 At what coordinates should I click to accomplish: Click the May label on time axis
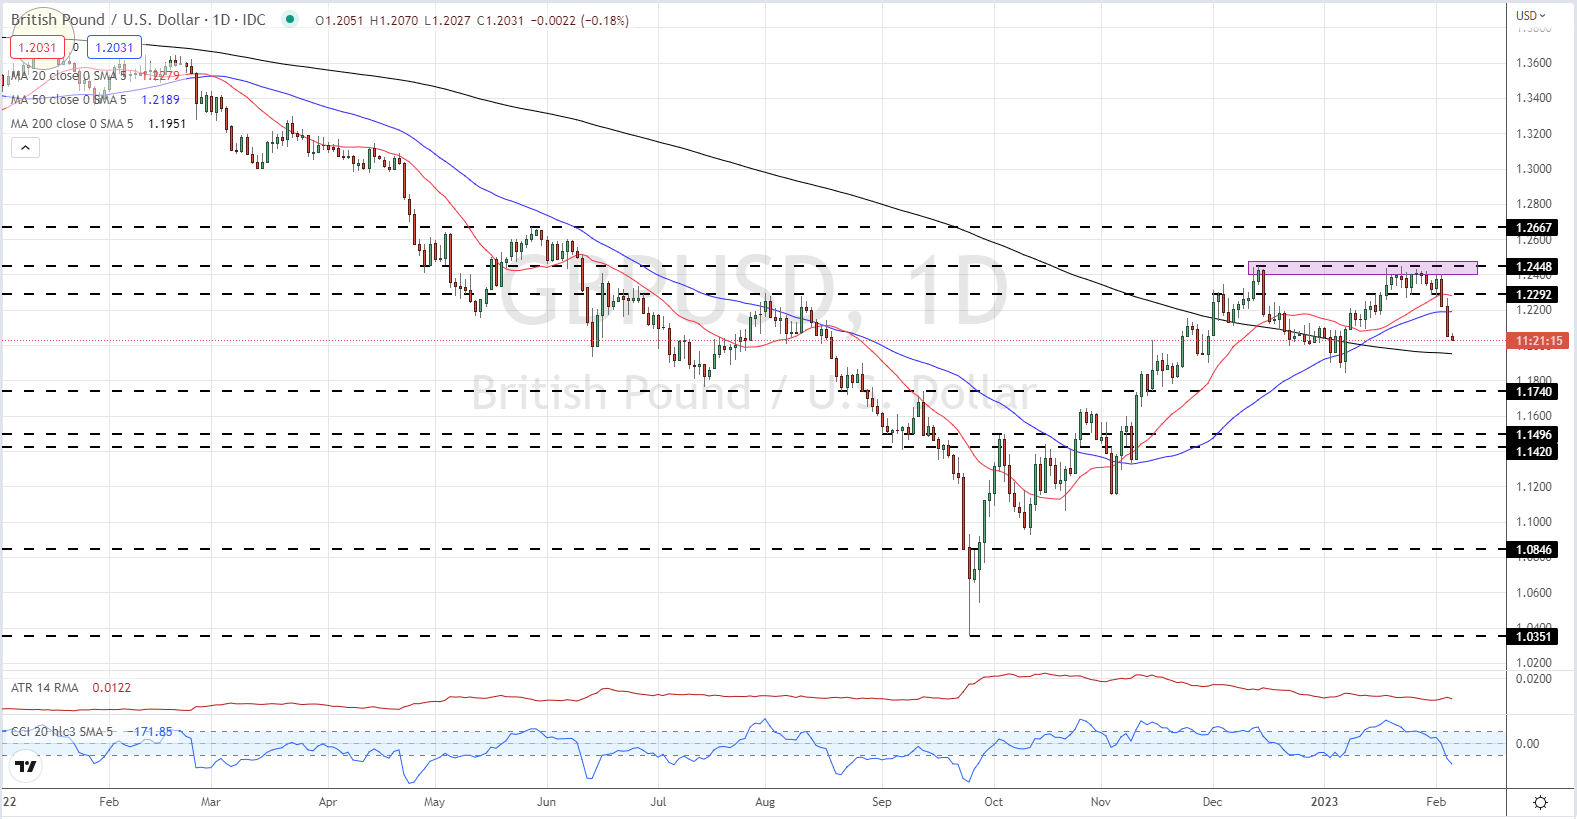pos(434,802)
